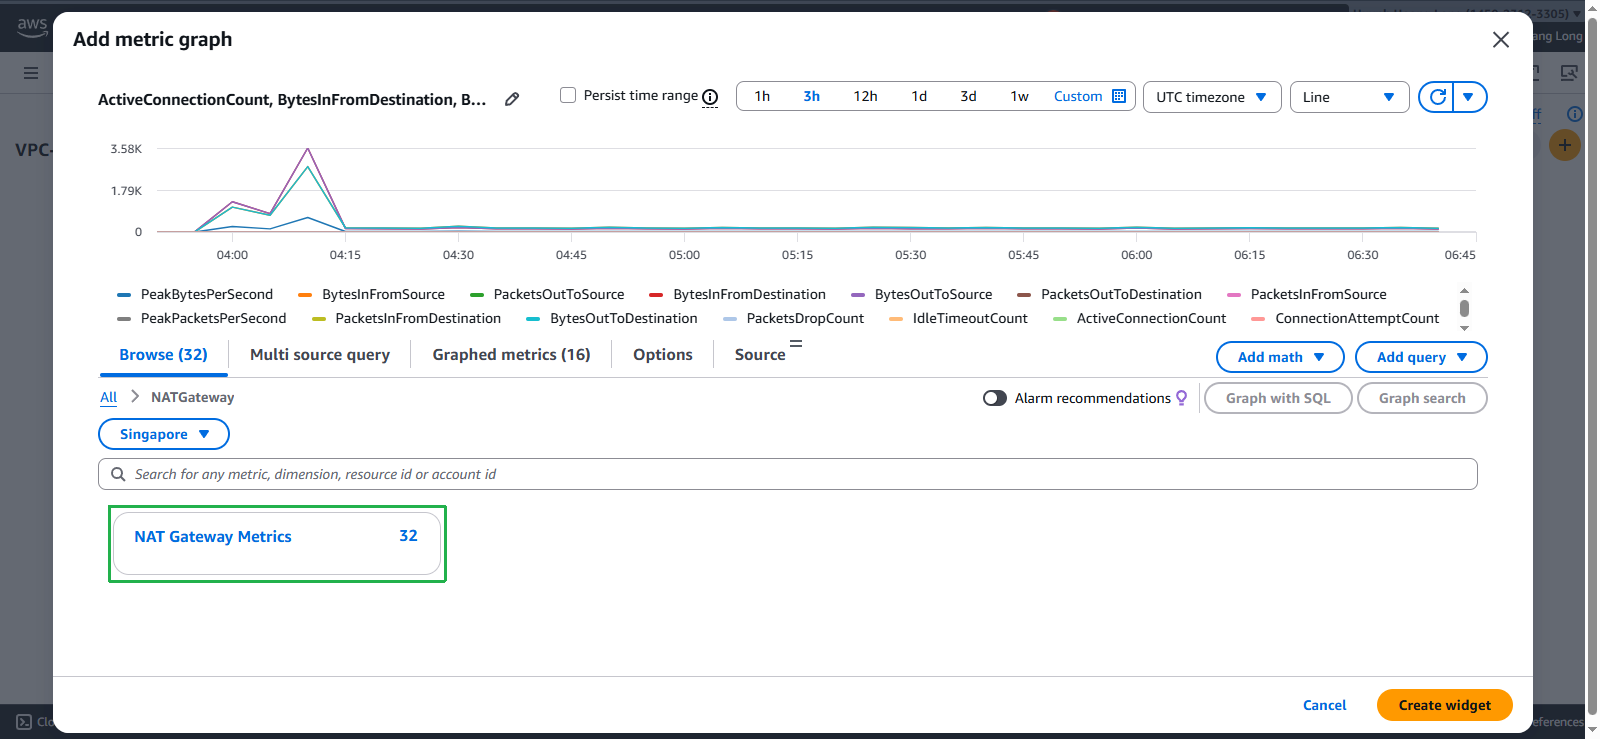Select Browse (32) tab
The image size is (1600, 739).
tap(163, 354)
